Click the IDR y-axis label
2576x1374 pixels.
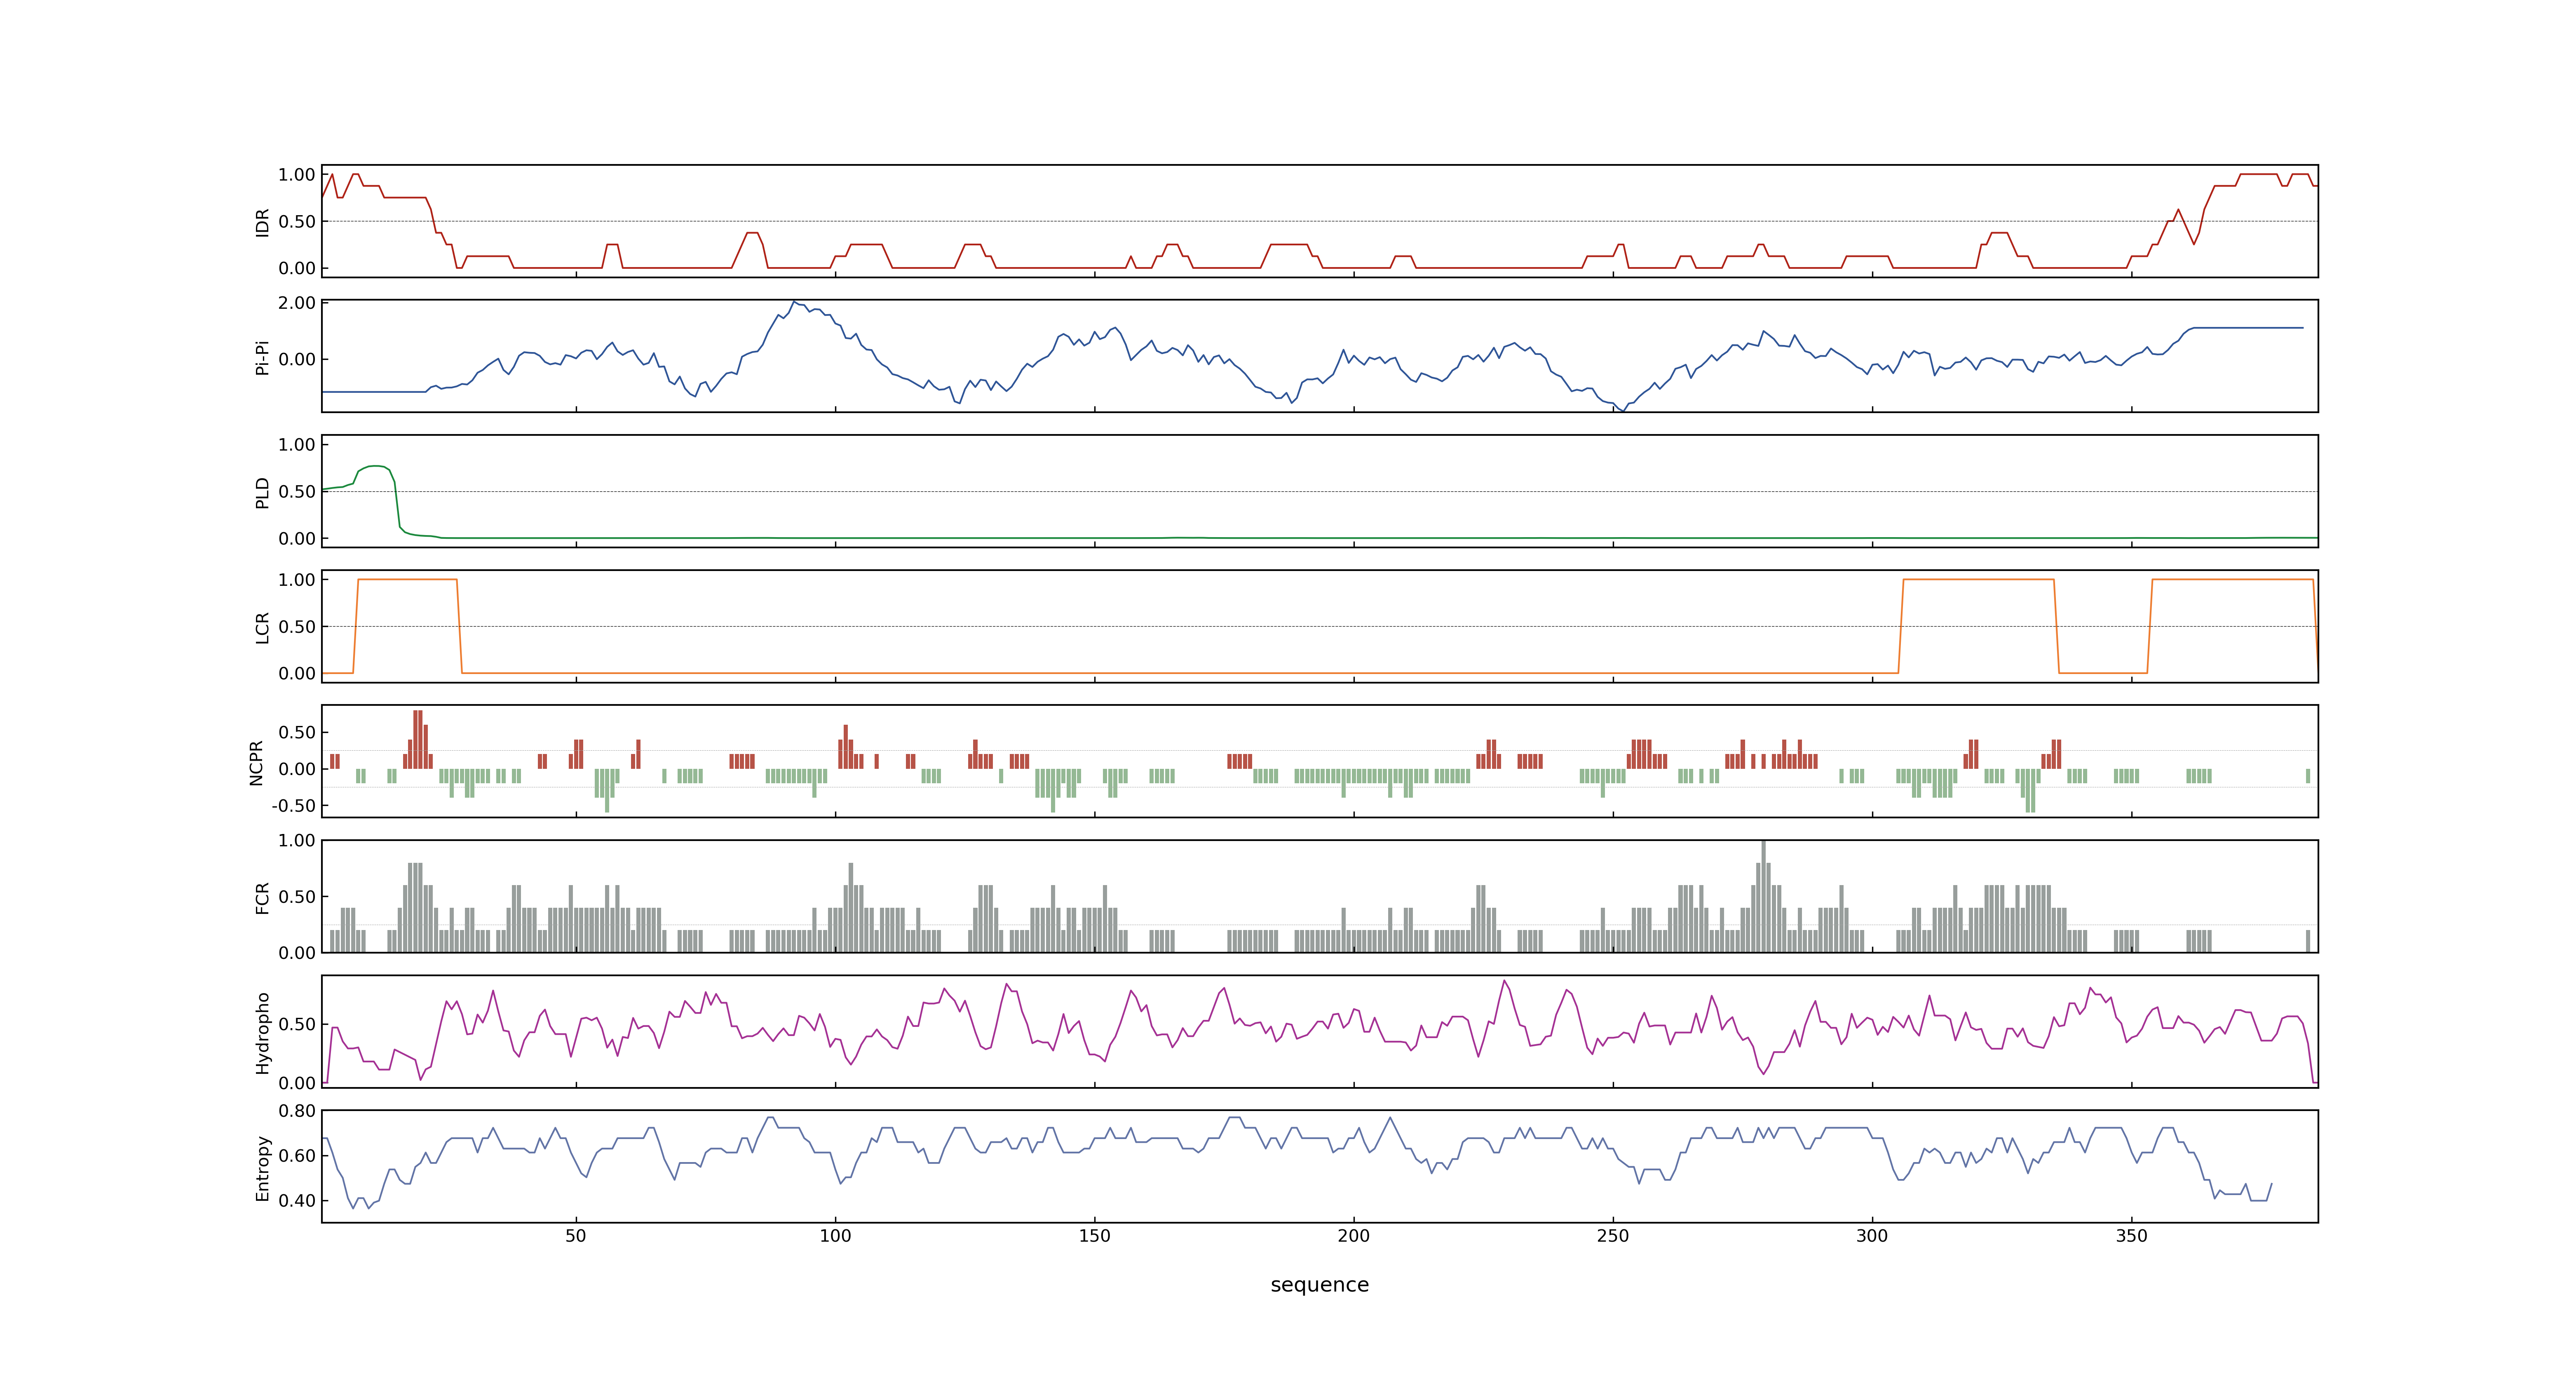262,222
